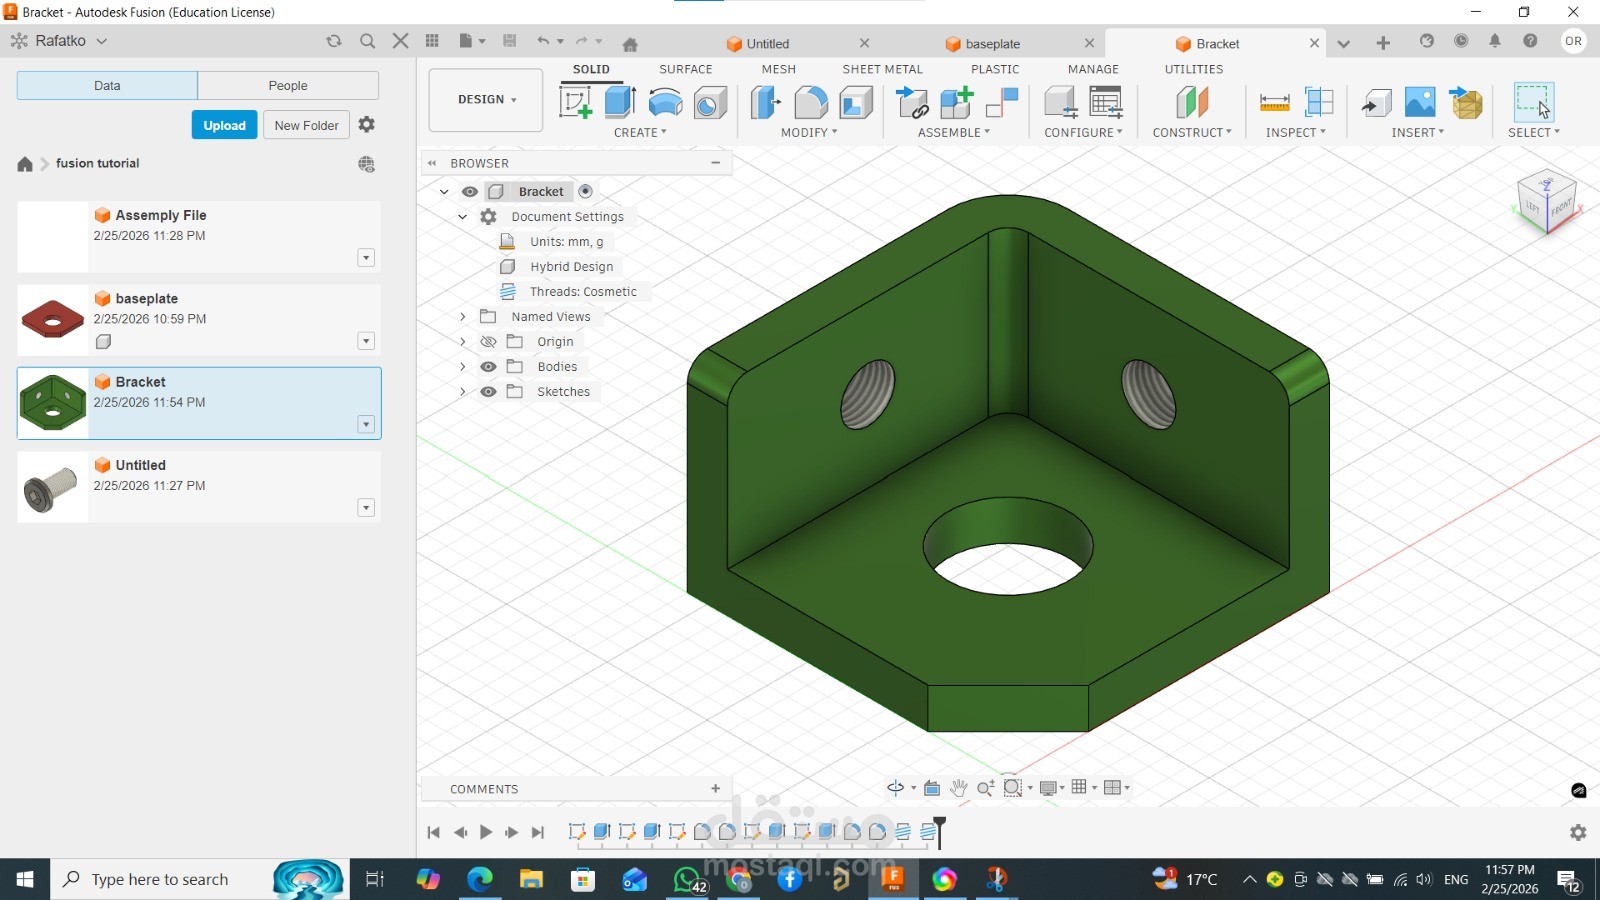Select the Shell tool
The image size is (1600, 900).
pos(856,102)
